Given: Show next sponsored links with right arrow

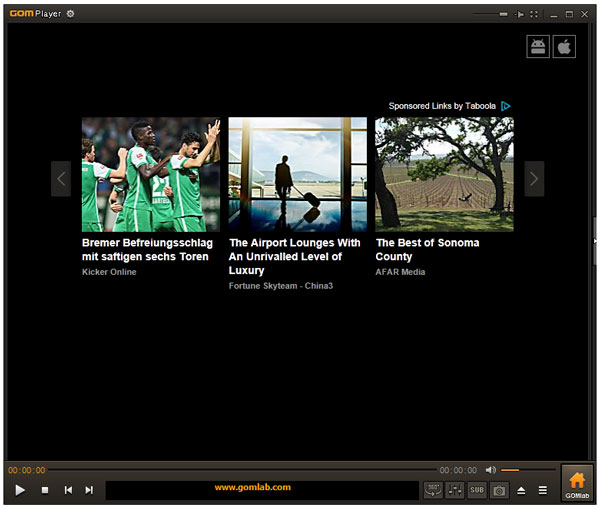Looking at the screenshot, I should tap(534, 179).
